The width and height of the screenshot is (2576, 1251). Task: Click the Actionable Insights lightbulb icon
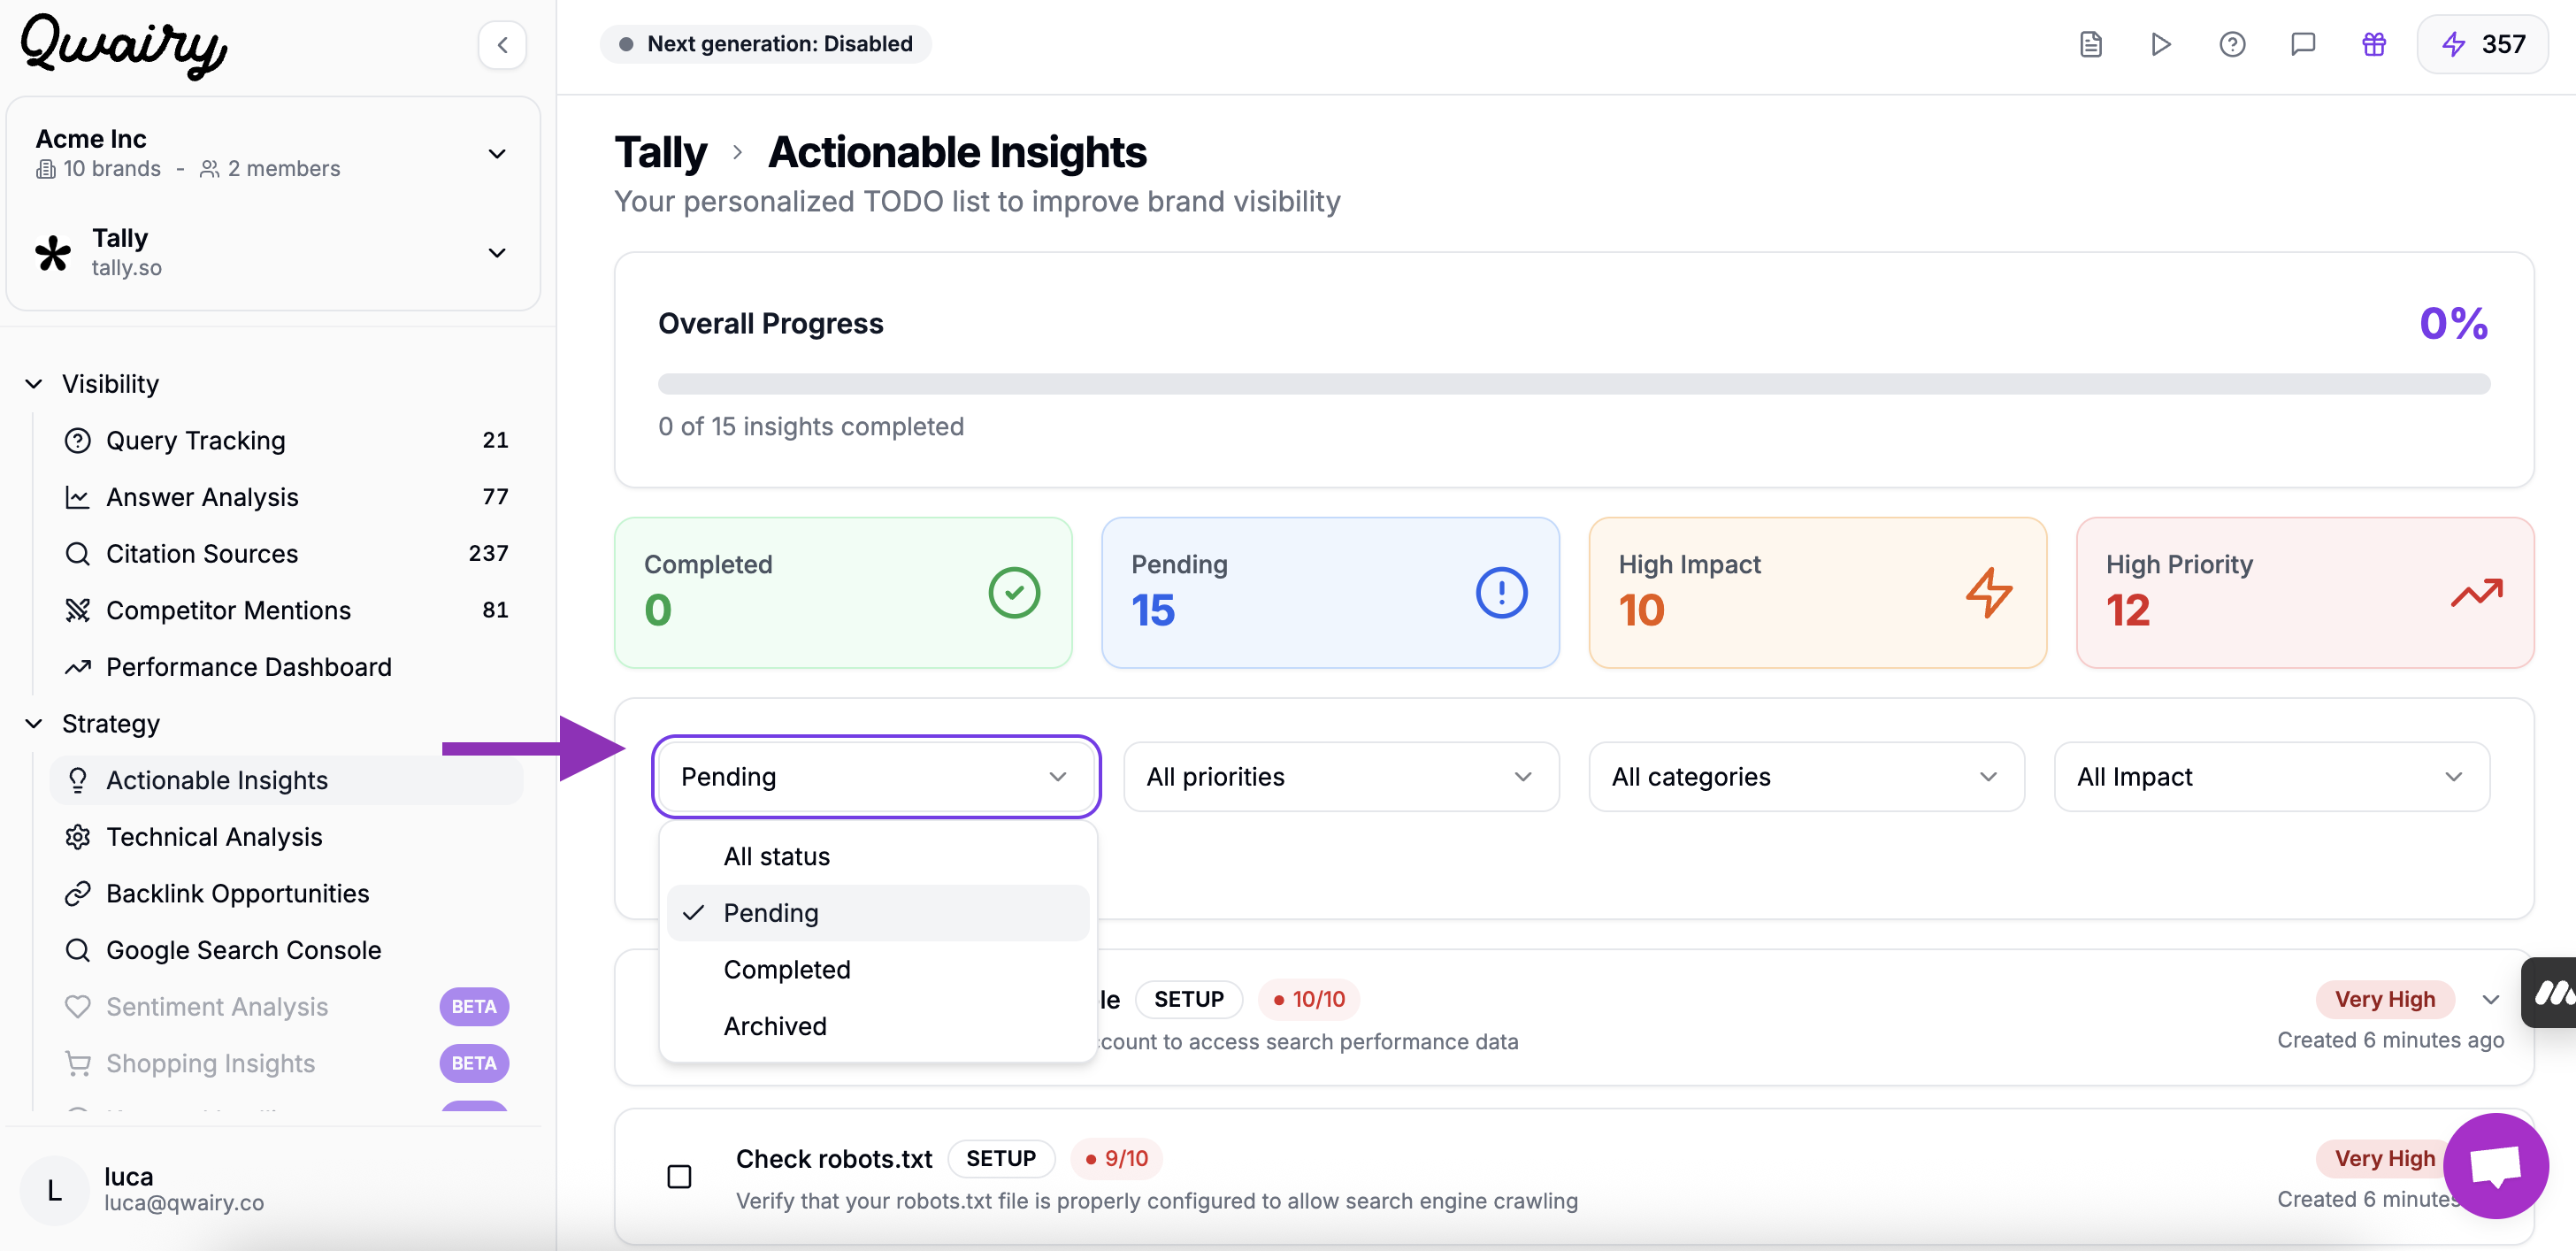(77, 780)
